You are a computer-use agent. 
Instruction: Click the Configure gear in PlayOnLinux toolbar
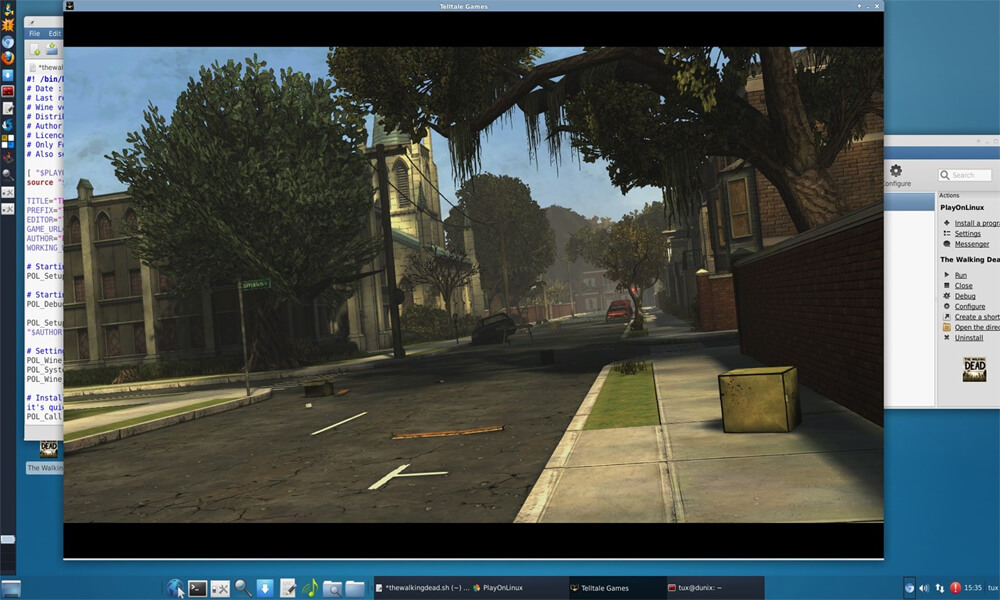point(896,172)
